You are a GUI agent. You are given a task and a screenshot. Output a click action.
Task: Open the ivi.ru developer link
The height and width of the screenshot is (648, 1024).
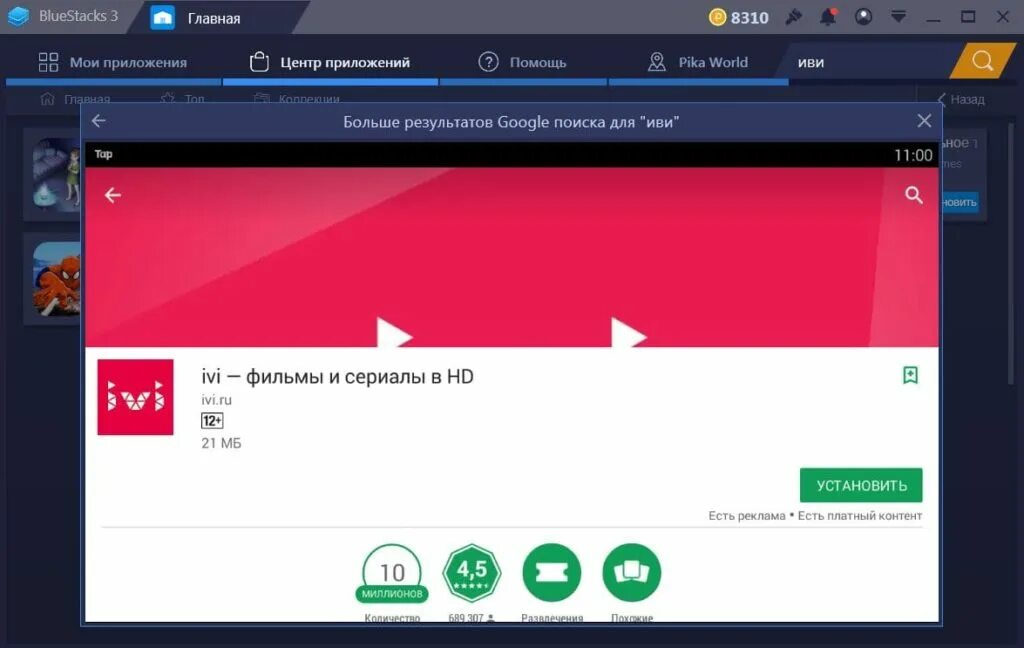tap(216, 400)
